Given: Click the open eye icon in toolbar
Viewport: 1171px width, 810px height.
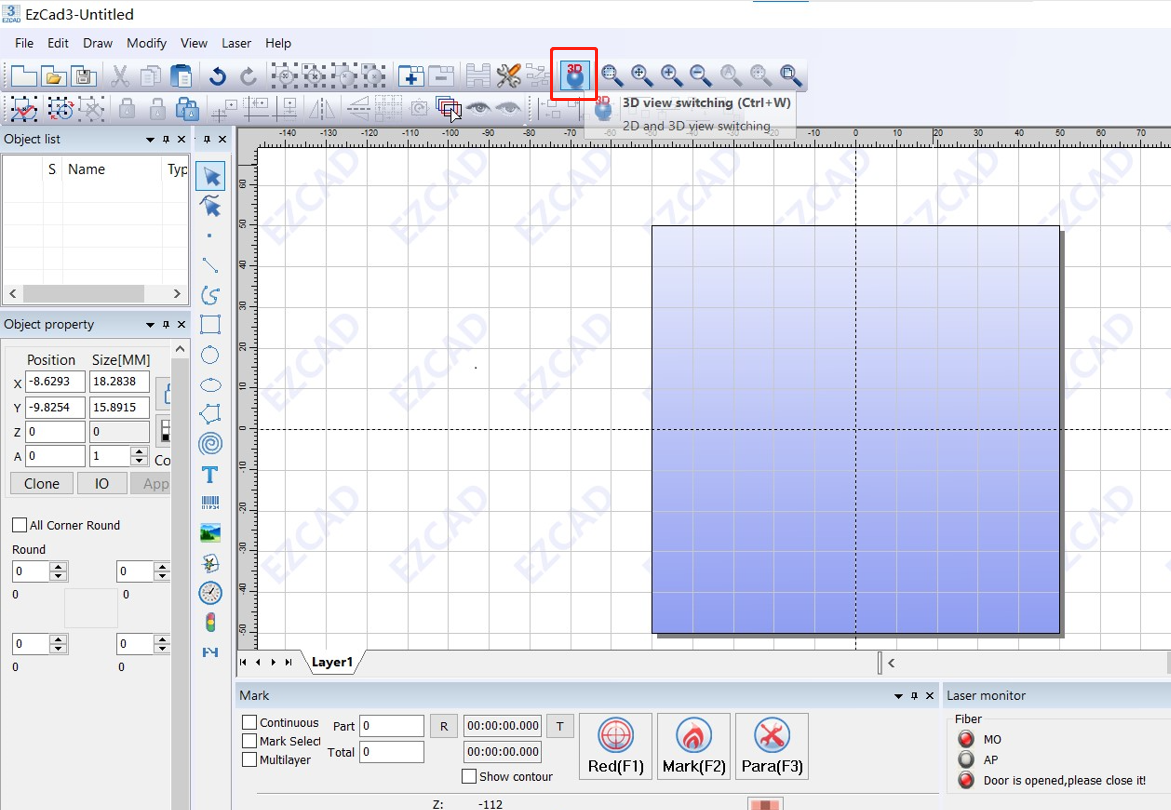Looking at the screenshot, I should click(x=479, y=109).
